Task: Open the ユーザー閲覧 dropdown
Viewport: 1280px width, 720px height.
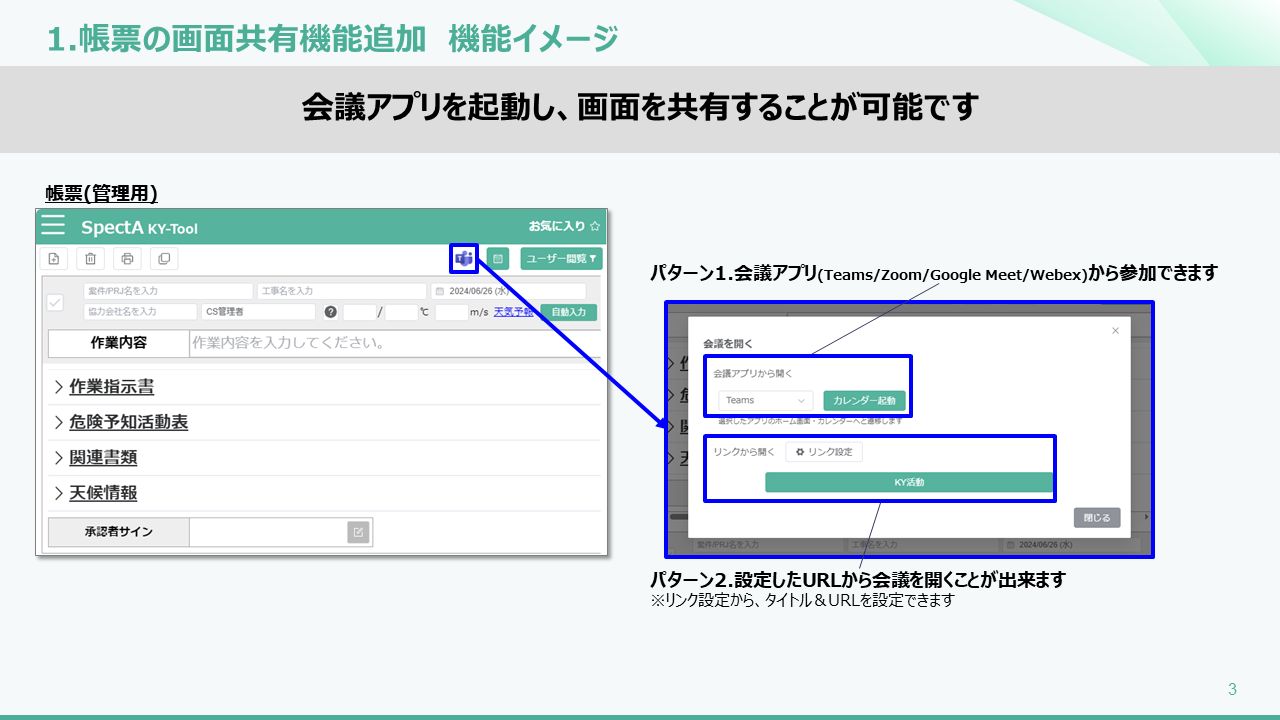Action: pos(561,259)
